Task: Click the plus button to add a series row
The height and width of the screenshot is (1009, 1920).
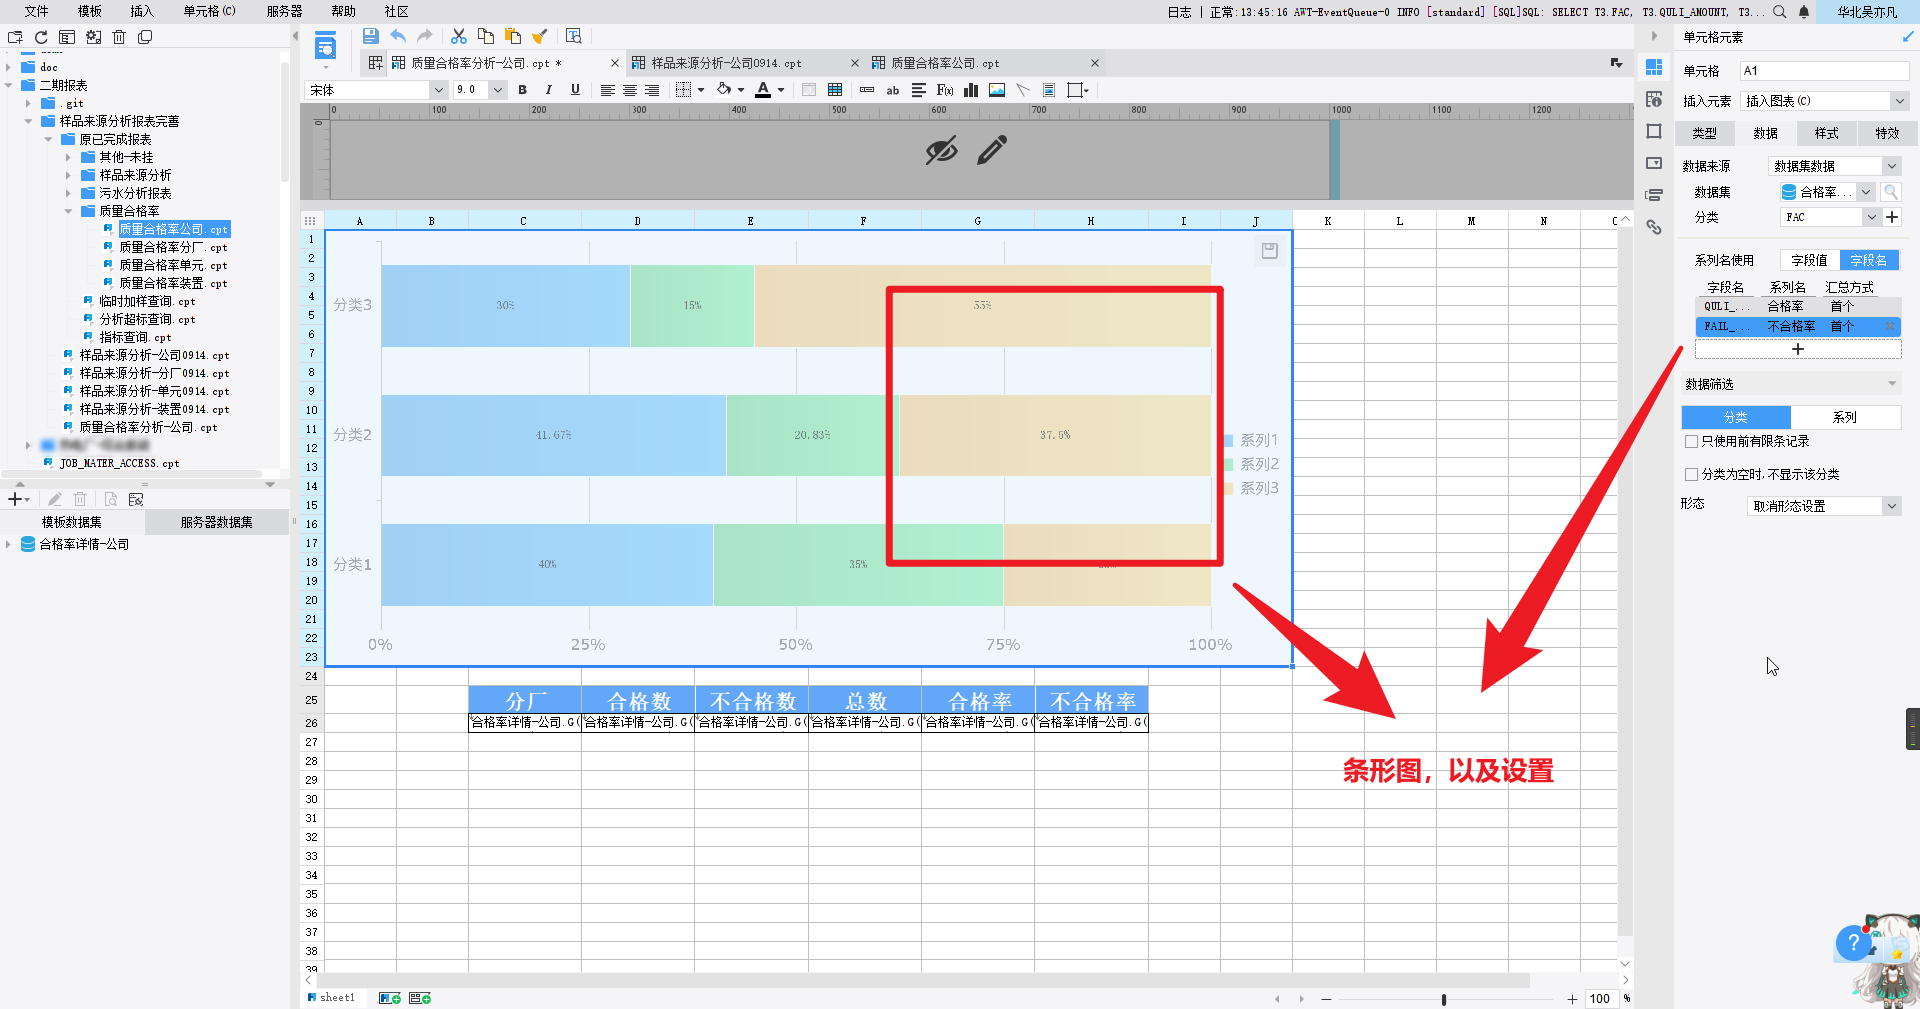Action: click(1798, 349)
